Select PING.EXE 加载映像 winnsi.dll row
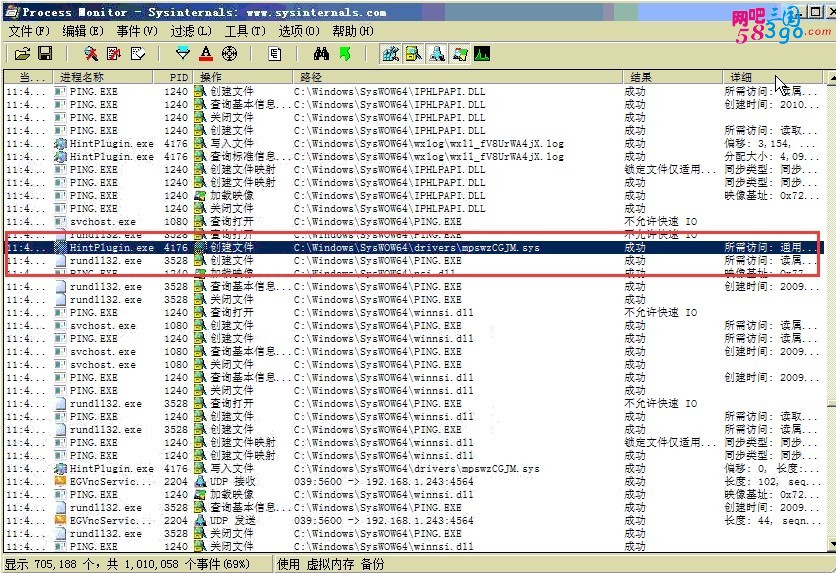The image size is (836, 573). (414, 495)
